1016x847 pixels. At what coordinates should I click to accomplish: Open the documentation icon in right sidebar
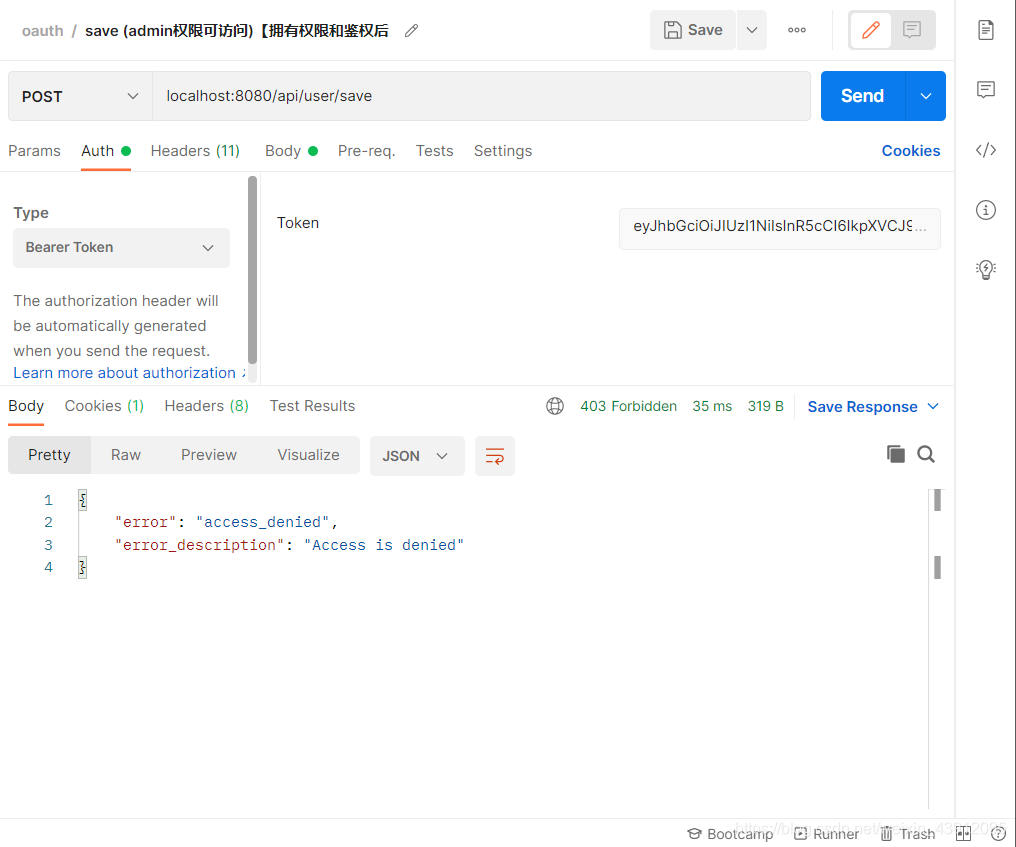click(986, 30)
